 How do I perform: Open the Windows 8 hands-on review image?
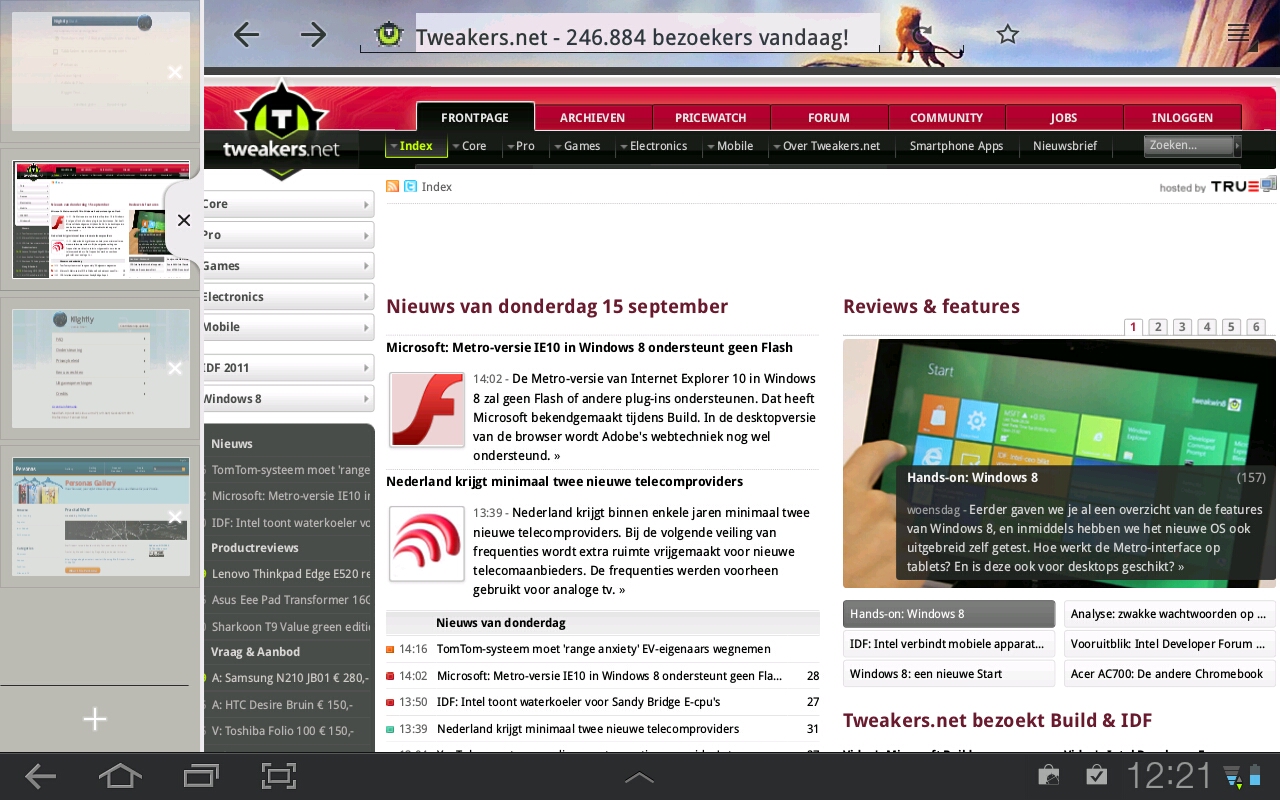pos(1059,463)
